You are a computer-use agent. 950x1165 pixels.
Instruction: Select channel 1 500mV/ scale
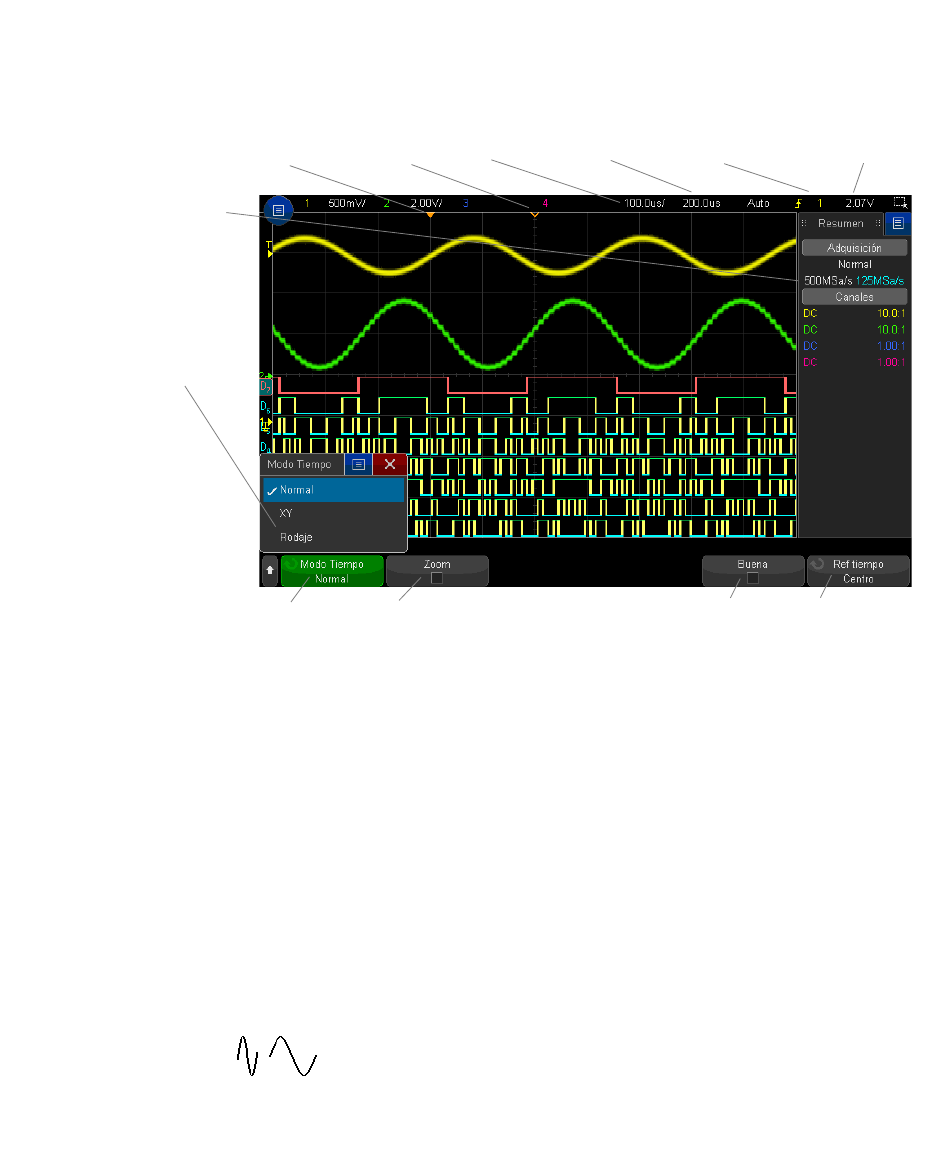pyautogui.click(x=346, y=203)
